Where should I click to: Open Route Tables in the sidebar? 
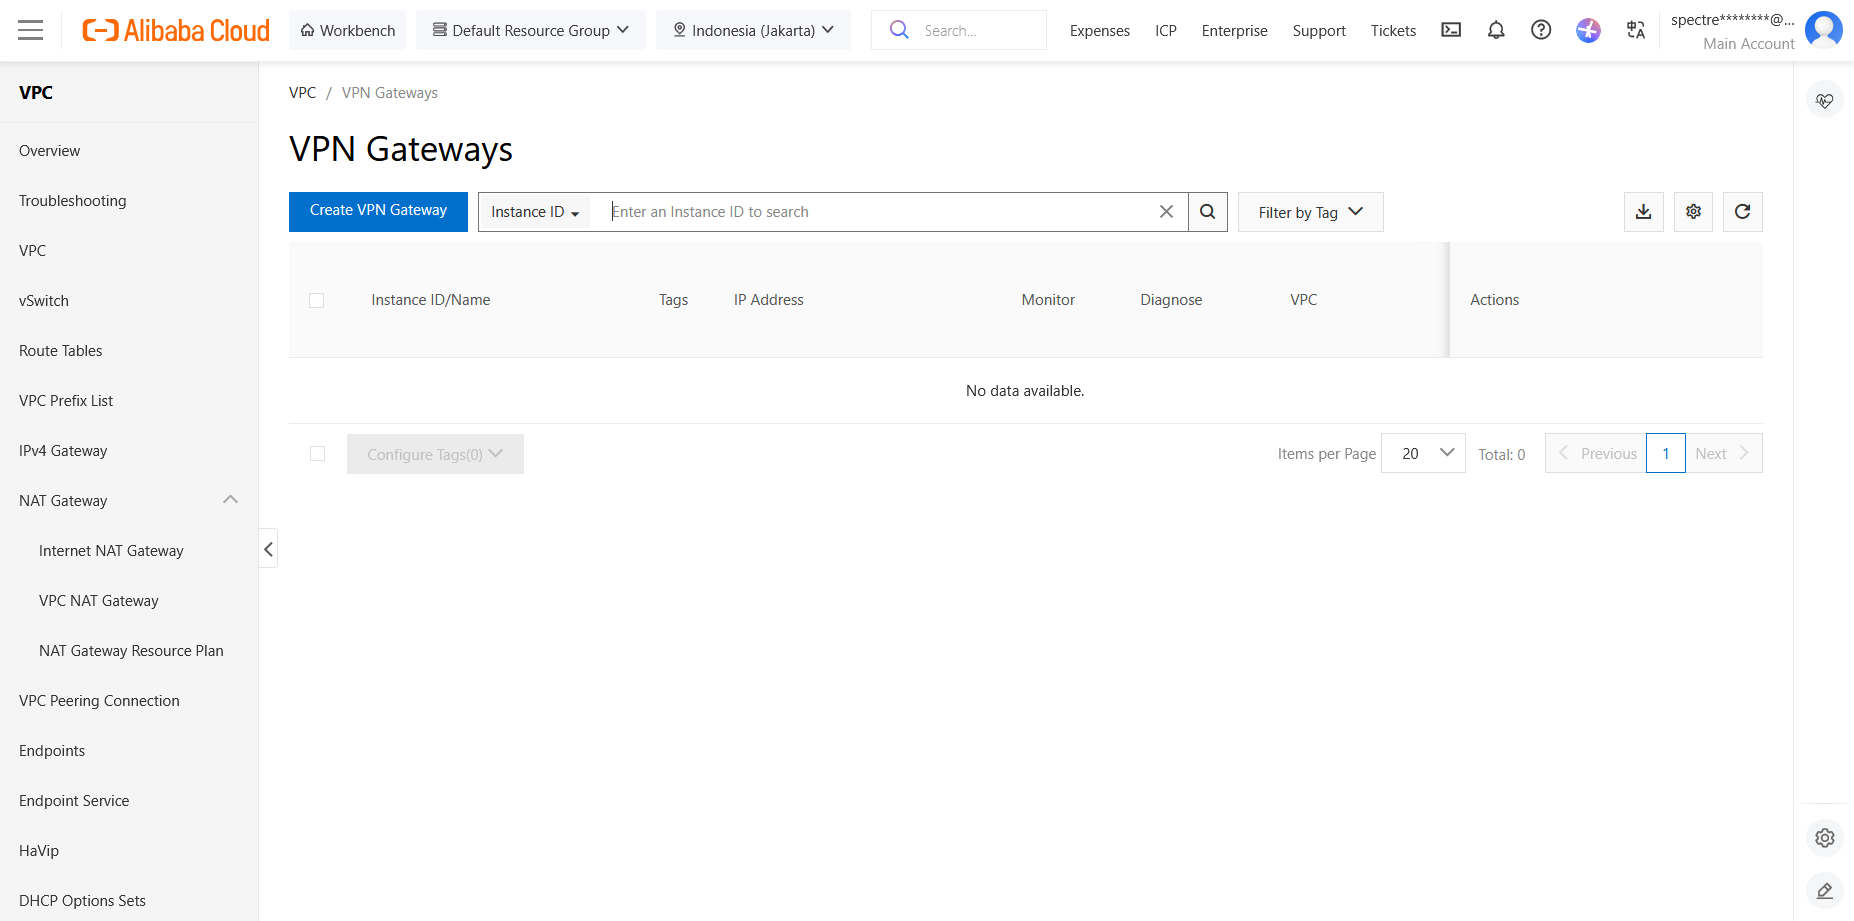click(x=61, y=351)
